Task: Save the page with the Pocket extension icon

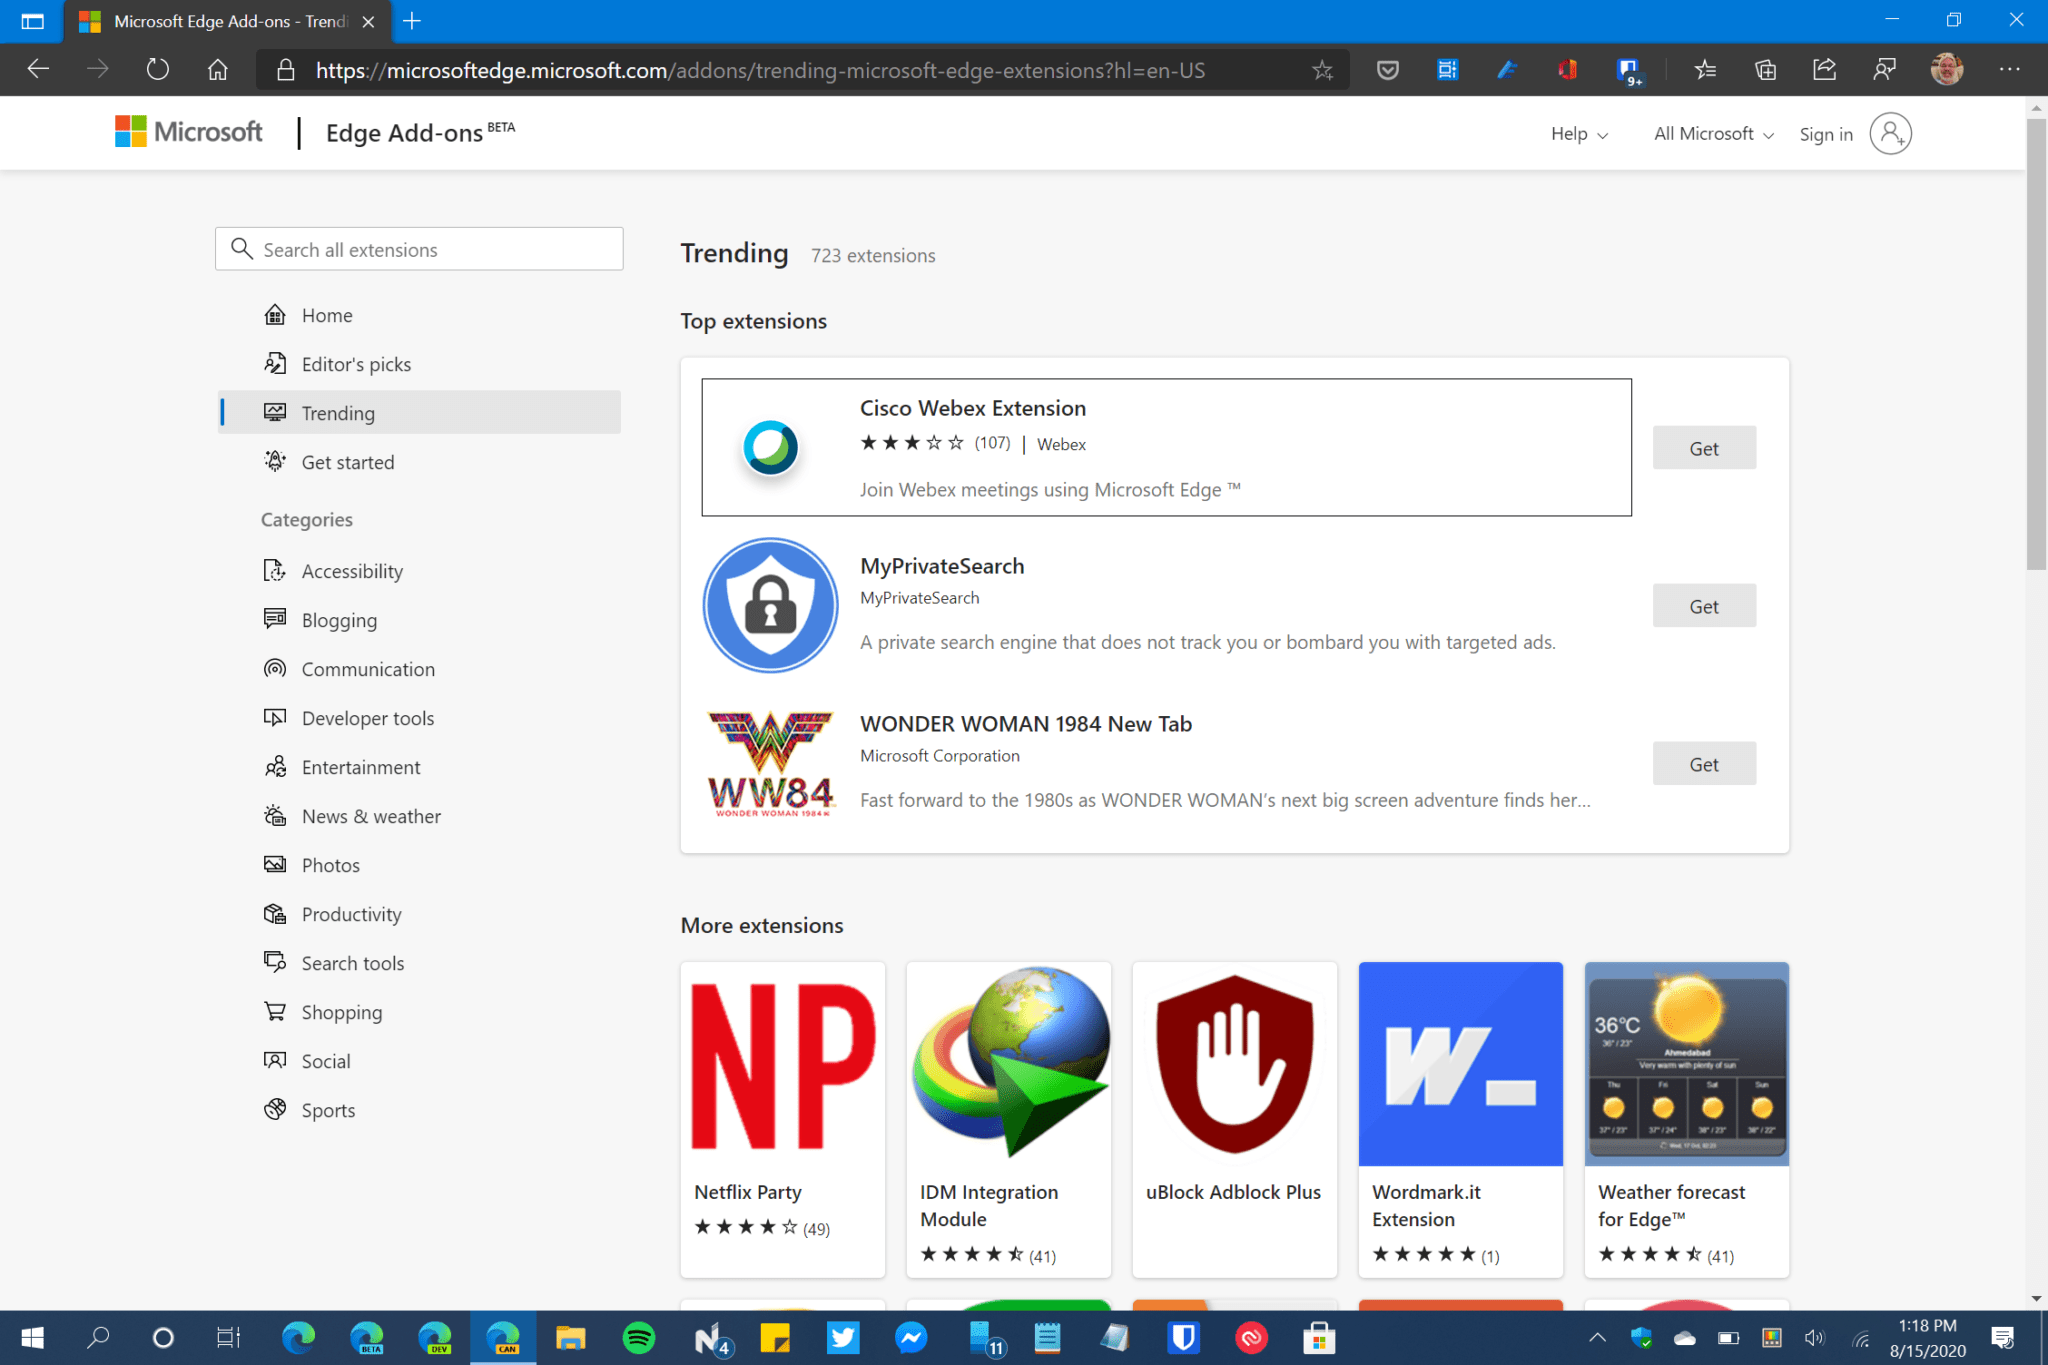Action: pyautogui.click(x=1387, y=69)
